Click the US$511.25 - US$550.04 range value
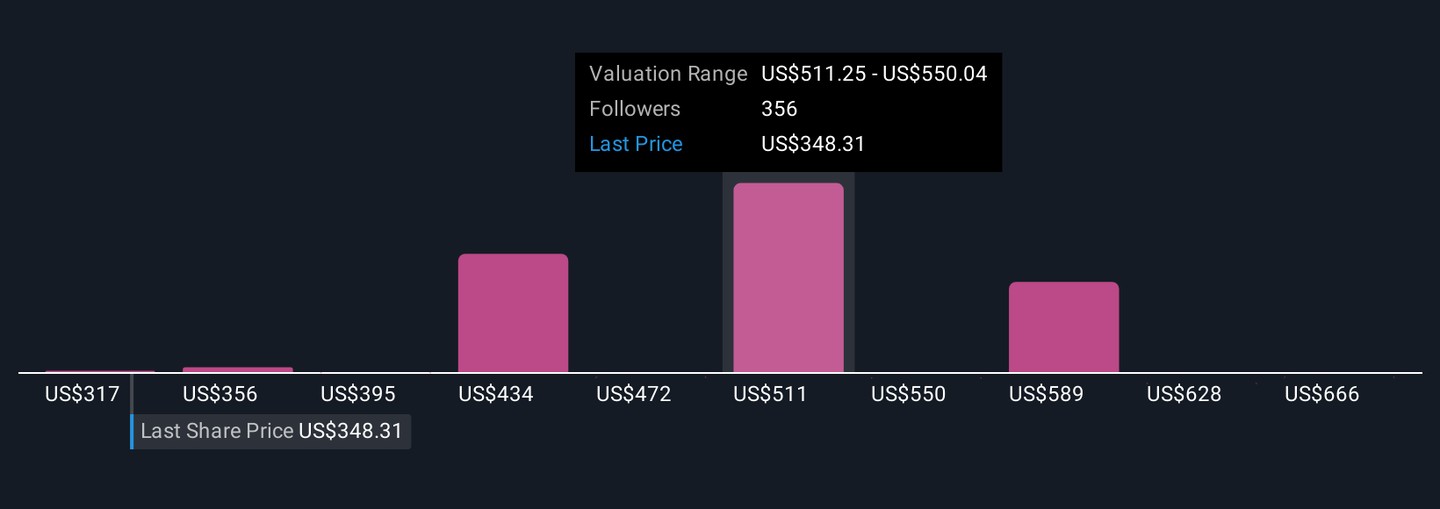Screen dimensions: 1440x509 pyautogui.click(x=874, y=74)
